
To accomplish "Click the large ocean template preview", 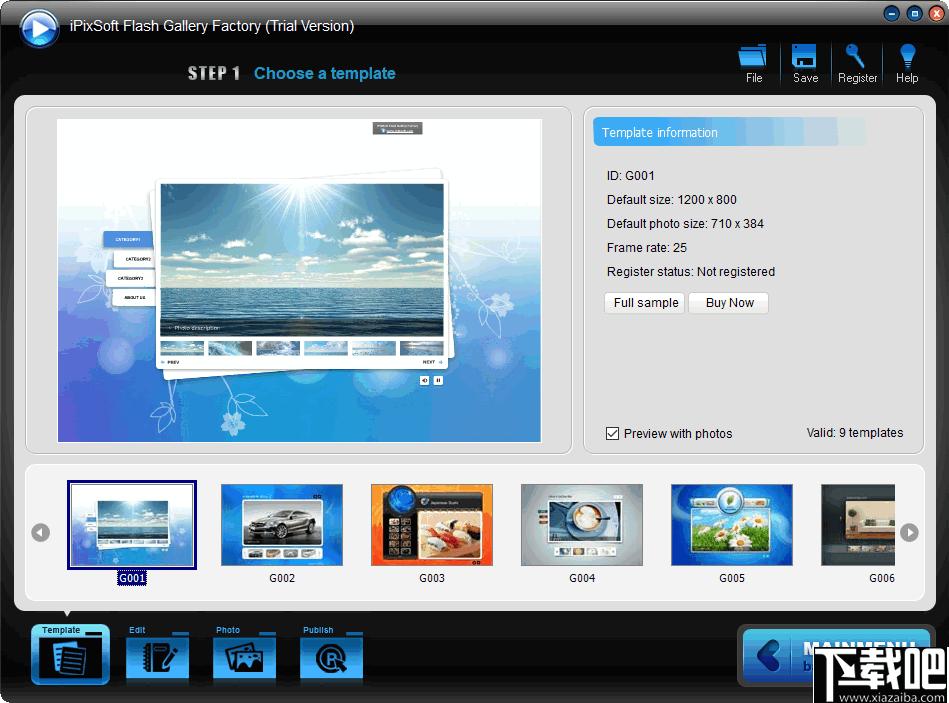I will pyautogui.click(x=300, y=280).
